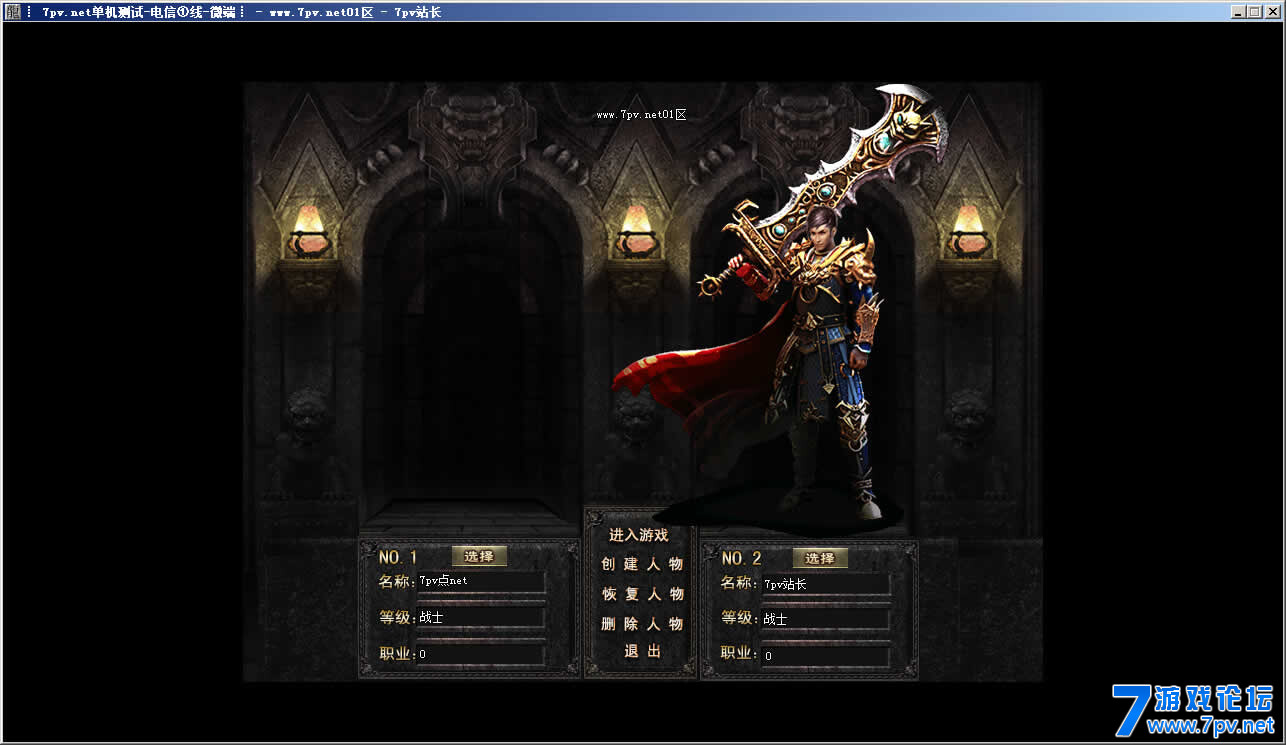Click the NO. 2 slot label
This screenshot has height=745, width=1286.
pyautogui.click(x=742, y=558)
